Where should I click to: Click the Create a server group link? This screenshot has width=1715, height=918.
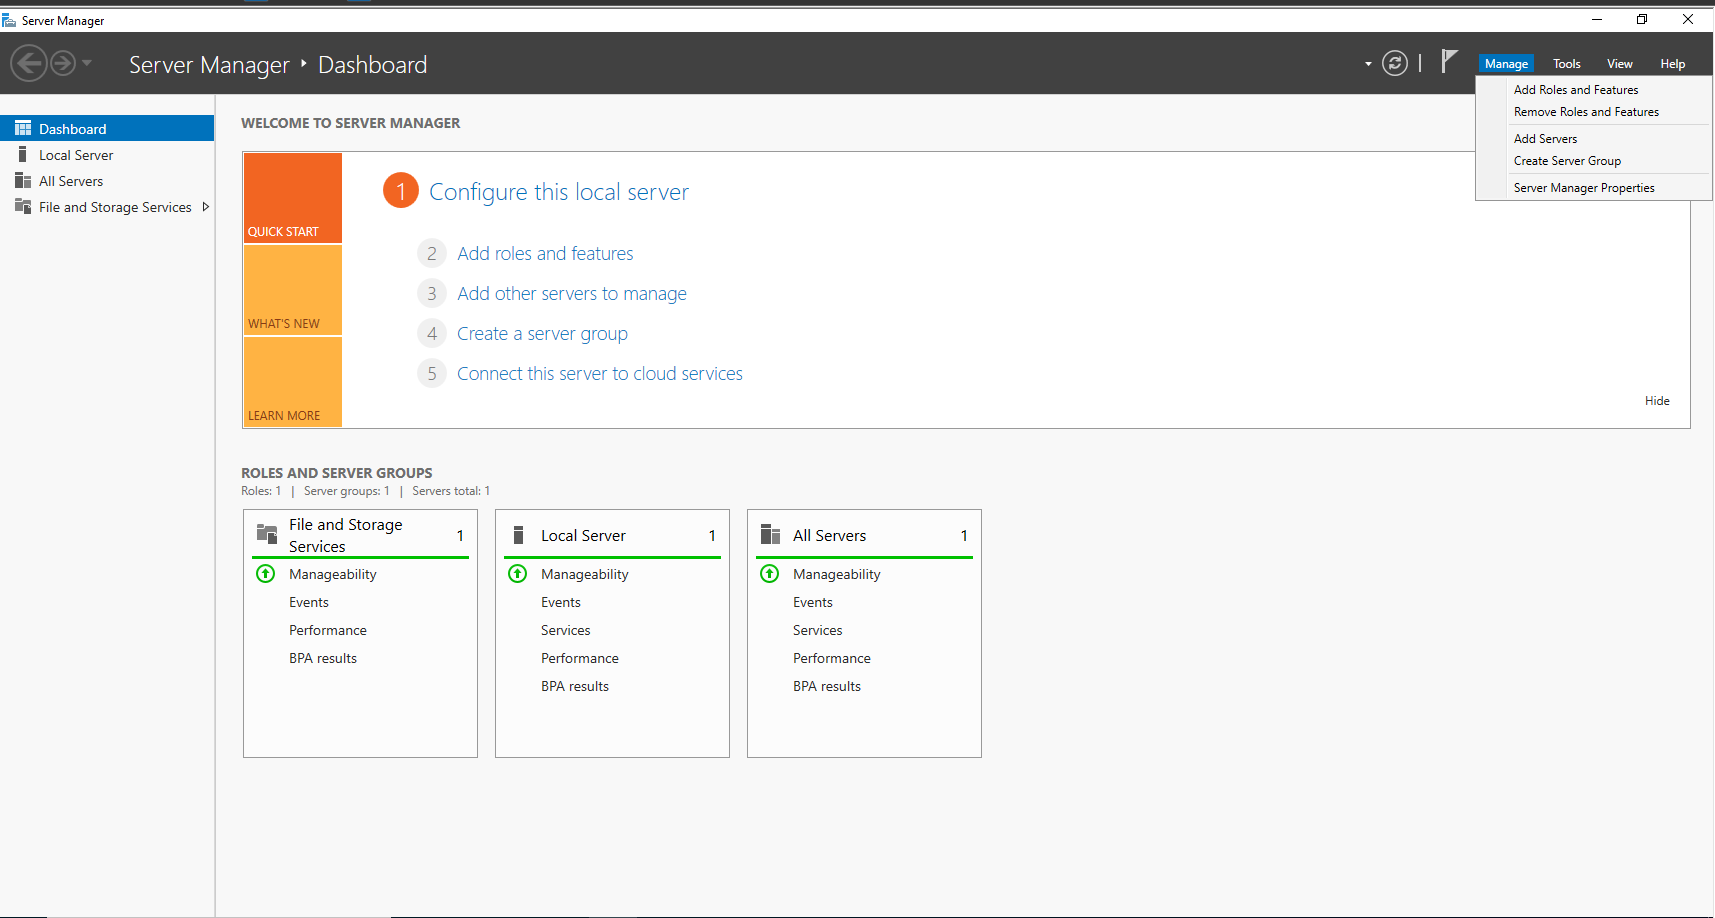pyautogui.click(x=542, y=334)
